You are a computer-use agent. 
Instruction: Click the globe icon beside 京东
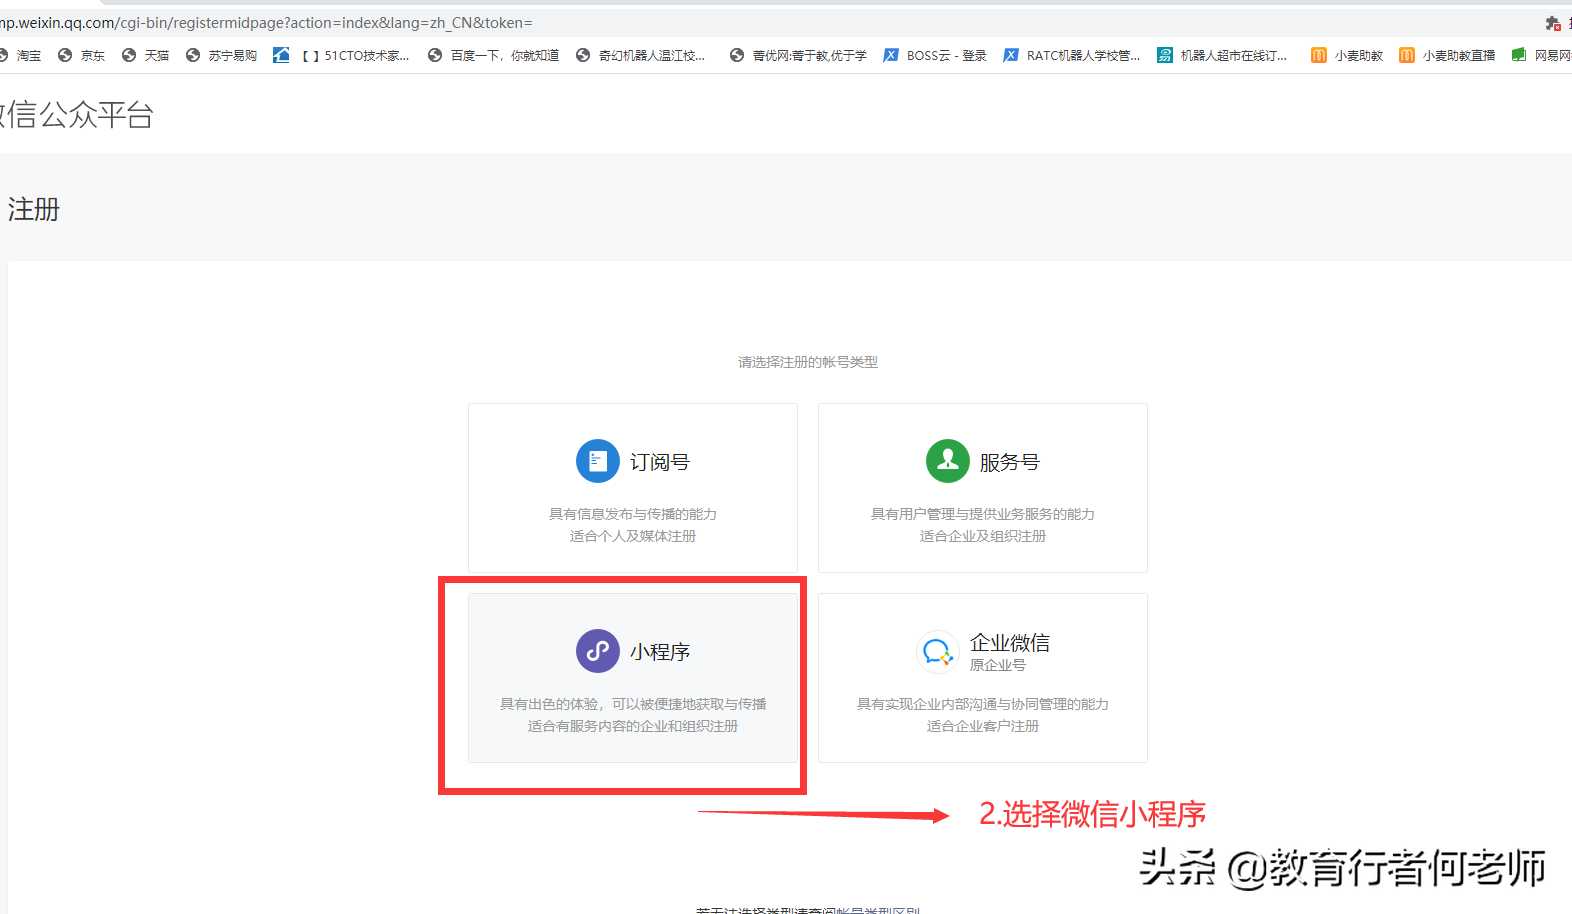point(65,55)
